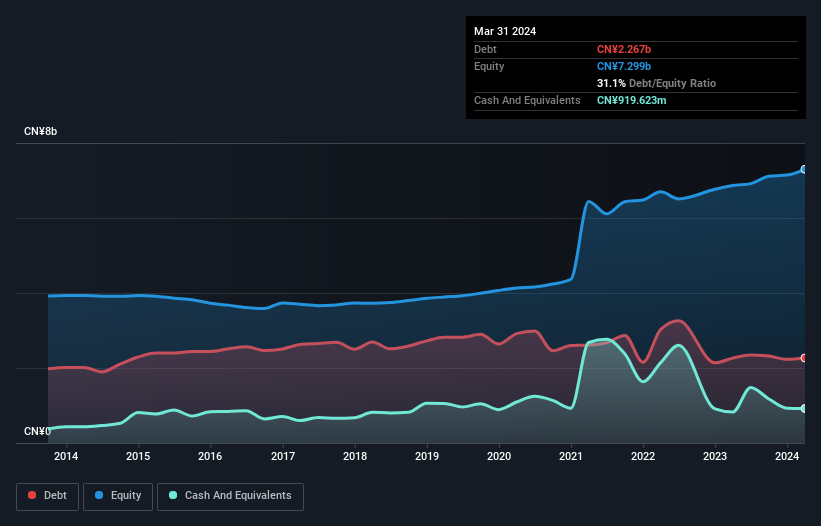The width and height of the screenshot is (821, 526).
Task: Click the CN¥0 y-axis label
Action: pos(37,431)
